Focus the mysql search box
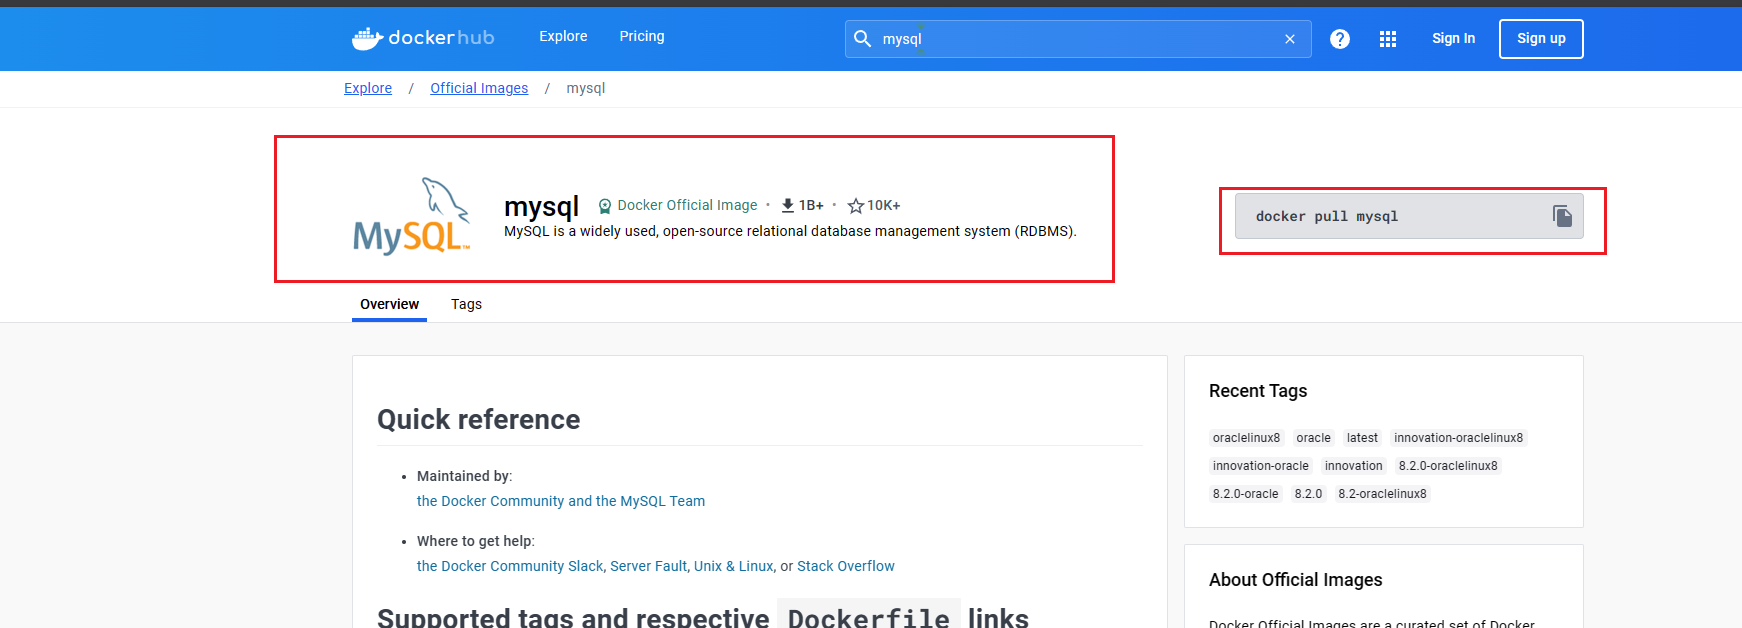 pyautogui.click(x=1078, y=39)
